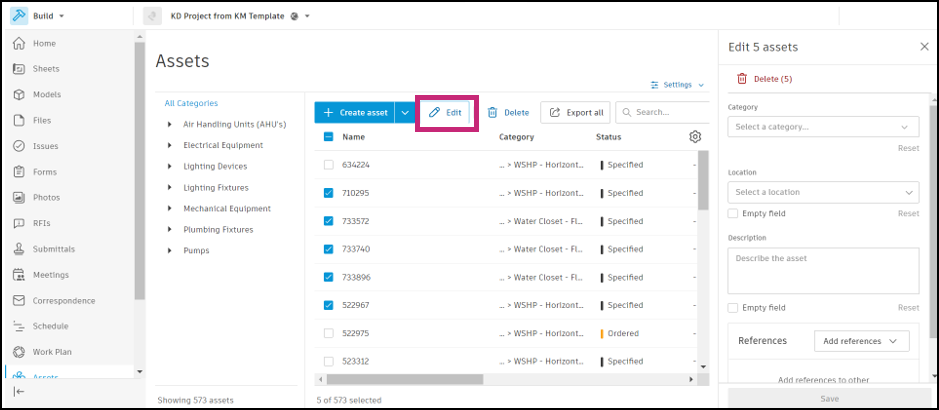Click the Edit button in toolbar
Screen dimensions: 939x410
click(x=445, y=113)
